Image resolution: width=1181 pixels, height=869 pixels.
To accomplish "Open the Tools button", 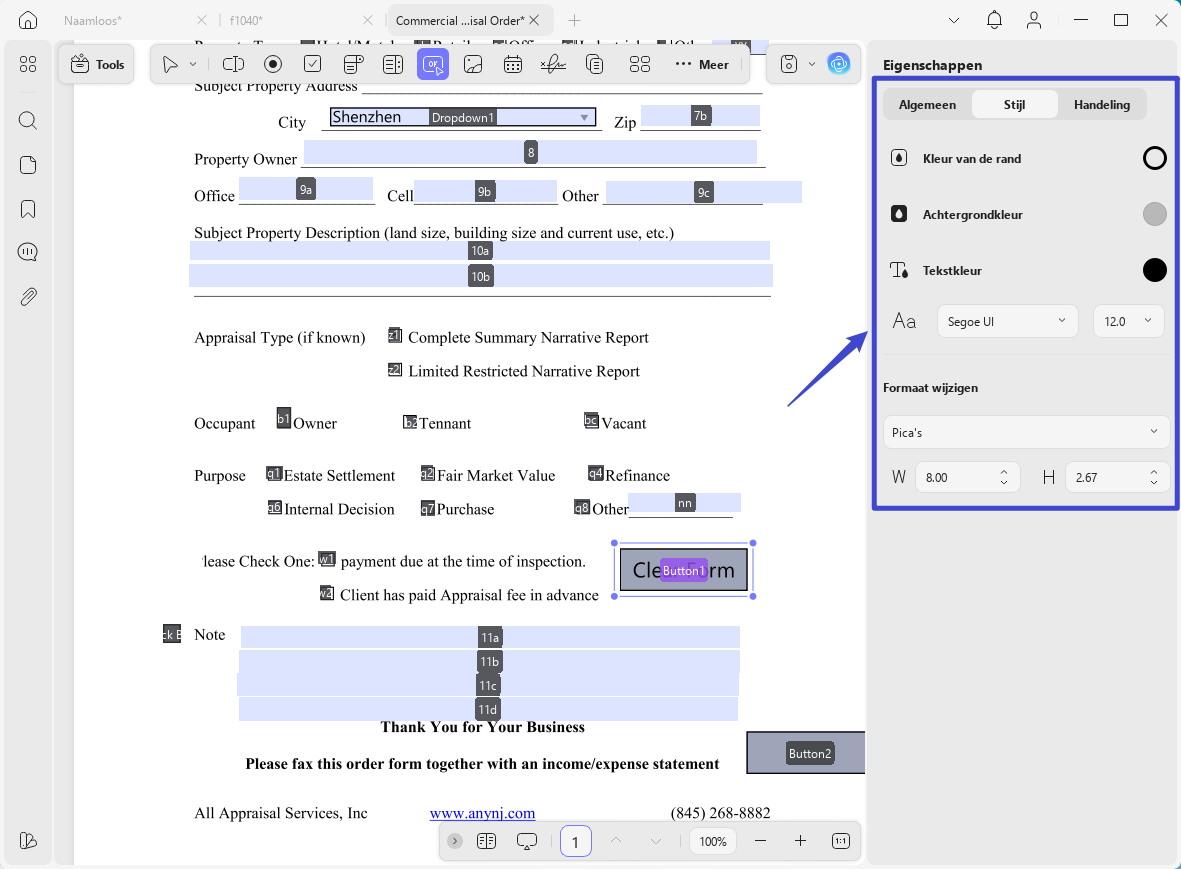I will point(97,65).
